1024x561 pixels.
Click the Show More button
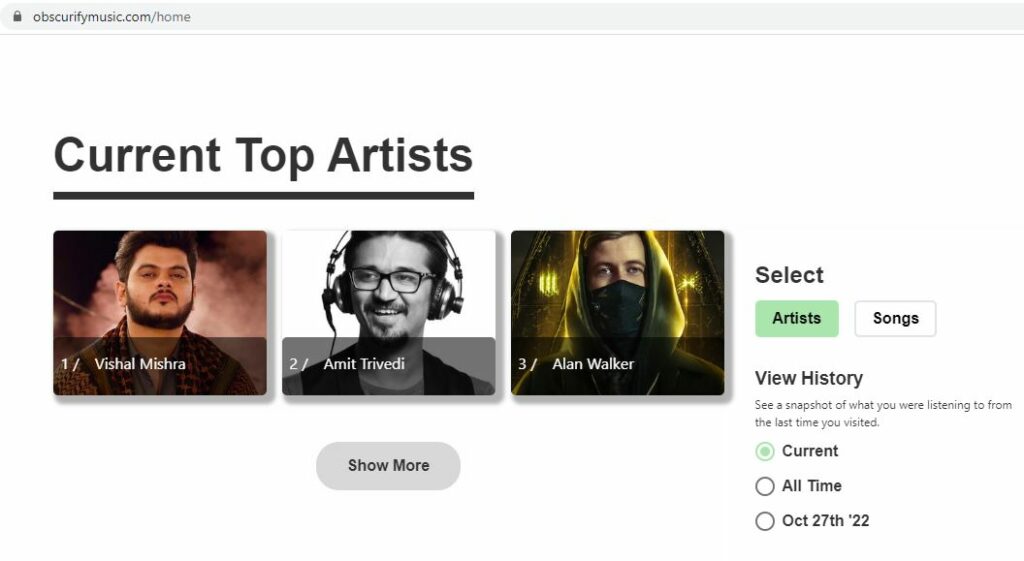pyautogui.click(x=388, y=466)
